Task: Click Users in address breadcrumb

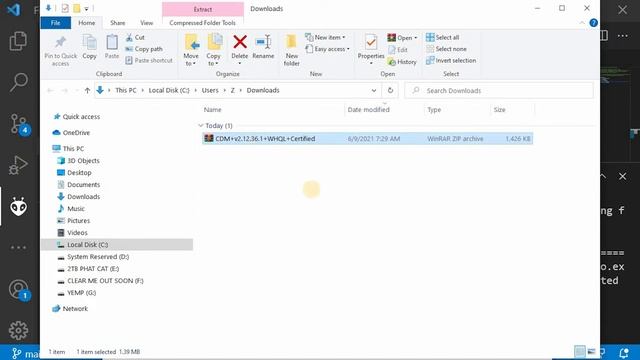Action: [x=210, y=90]
